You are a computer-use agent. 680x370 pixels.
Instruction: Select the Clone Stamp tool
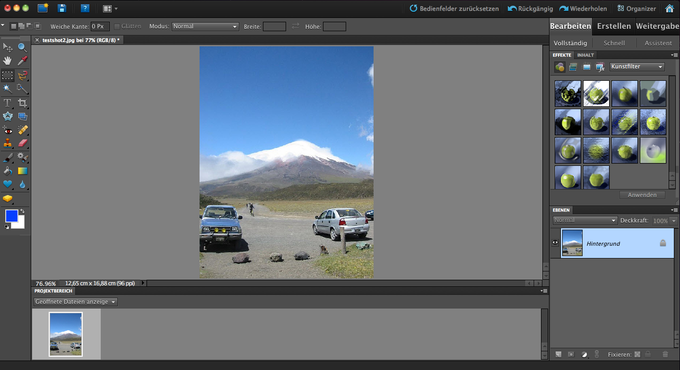pos(7,143)
